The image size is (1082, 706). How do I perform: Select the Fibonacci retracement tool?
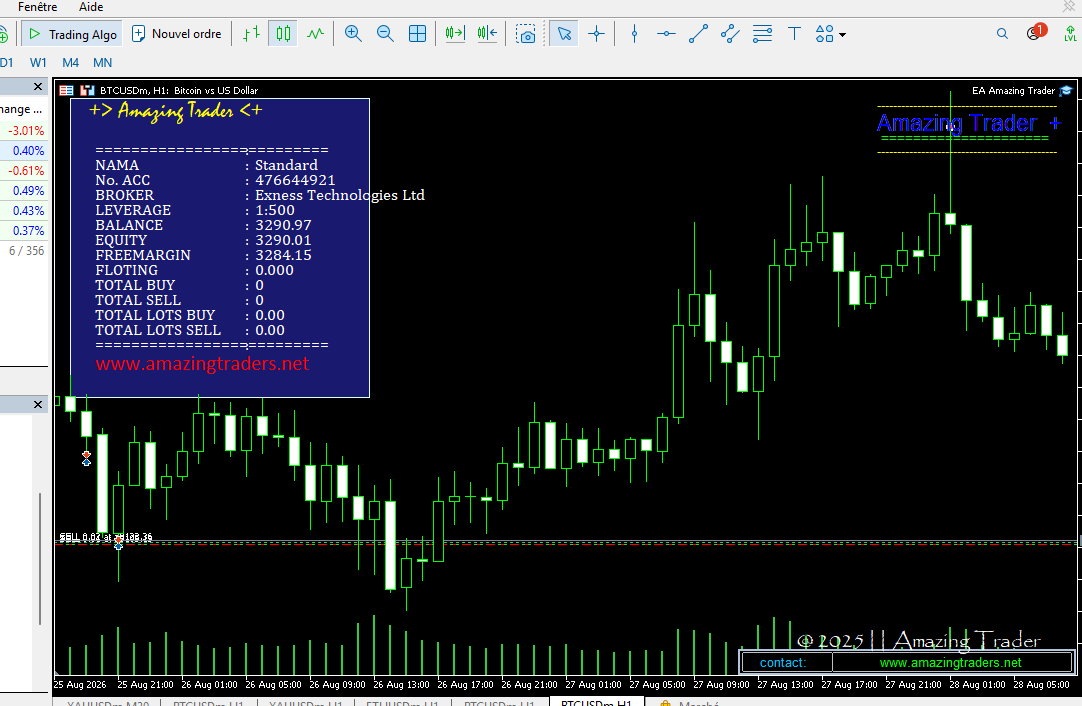coord(763,34)
